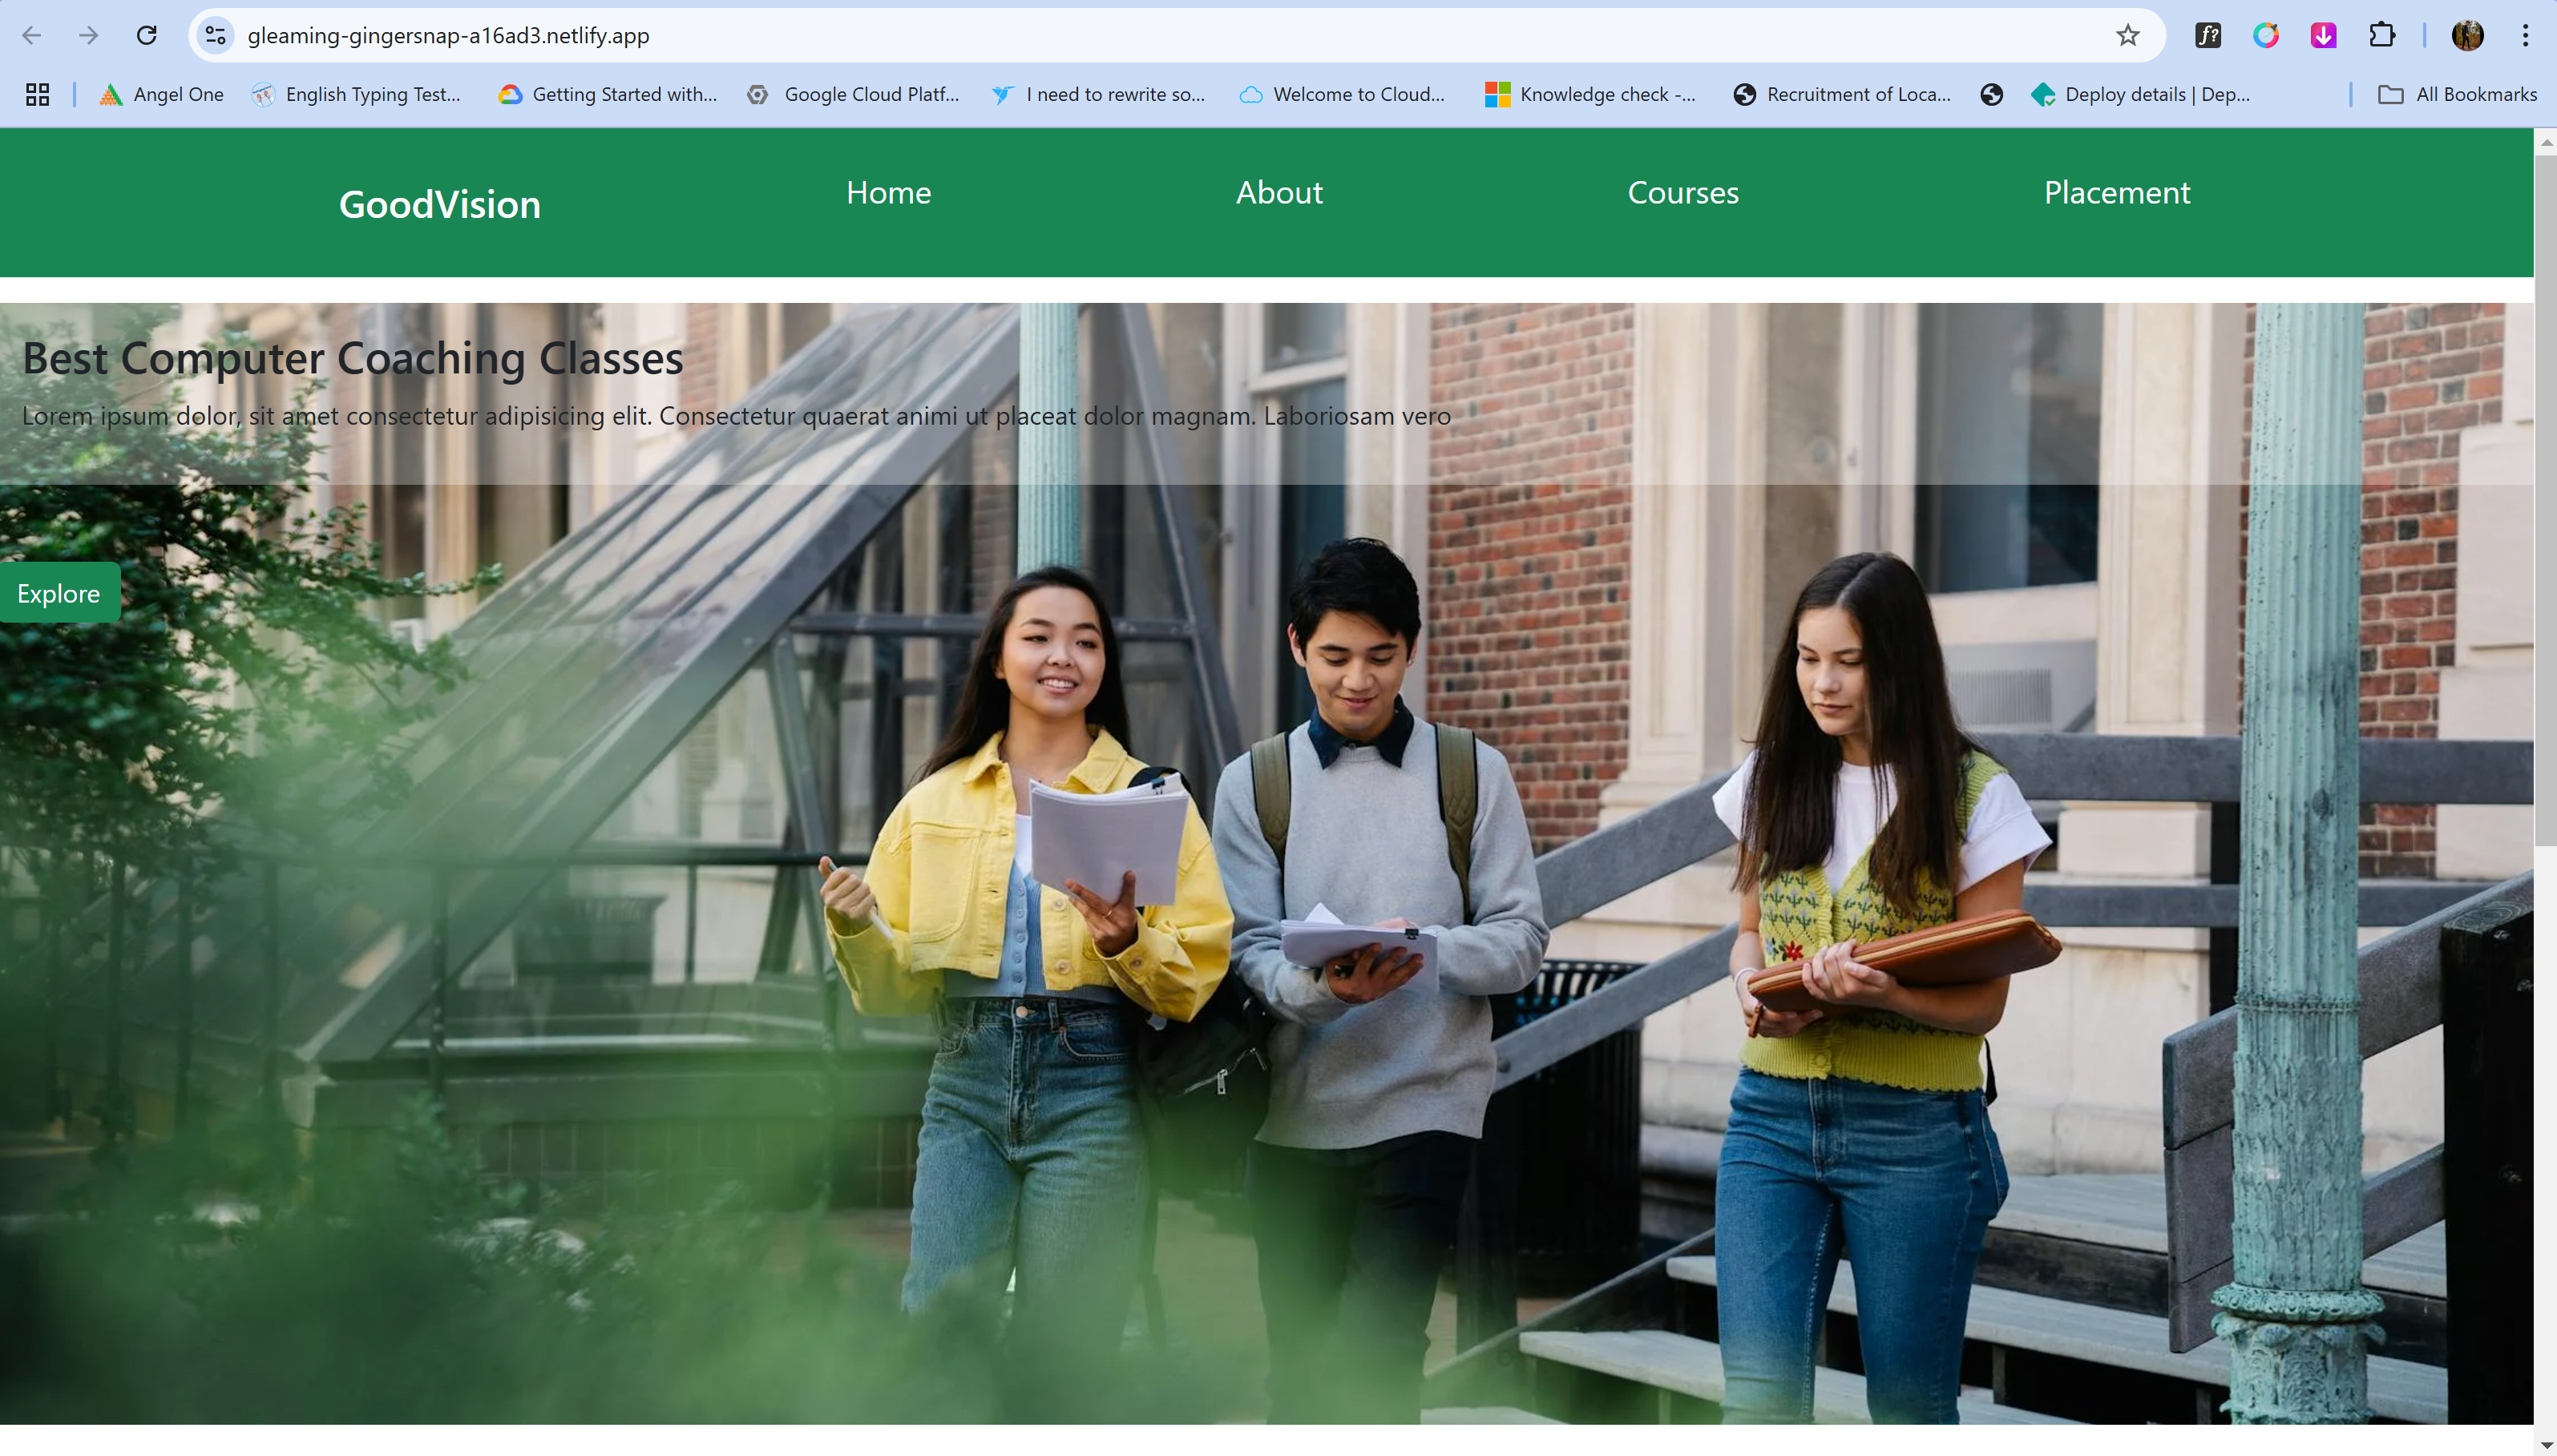Bookmark this page with the star icon
This screenshot has height=1456, width=2557.
(2127, 36)
